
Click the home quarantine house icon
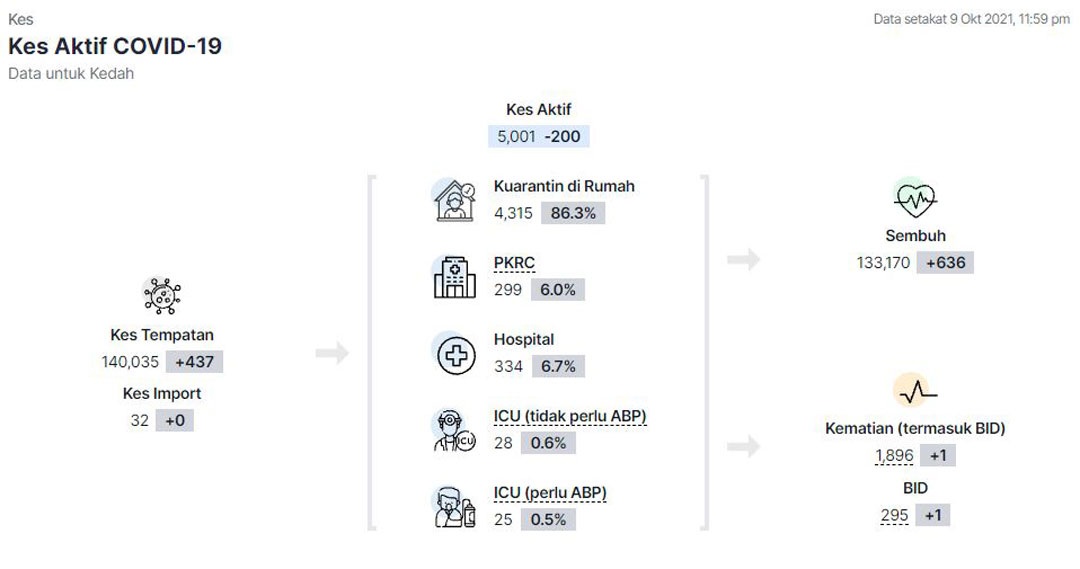click(x=455, y=200)
